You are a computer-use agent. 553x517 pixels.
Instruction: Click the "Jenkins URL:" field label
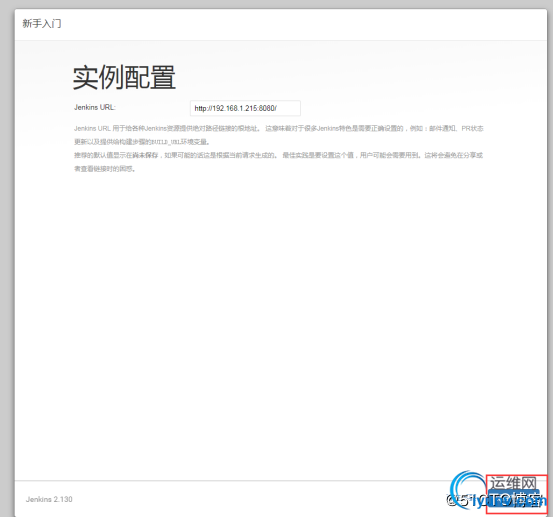(95, 108)
